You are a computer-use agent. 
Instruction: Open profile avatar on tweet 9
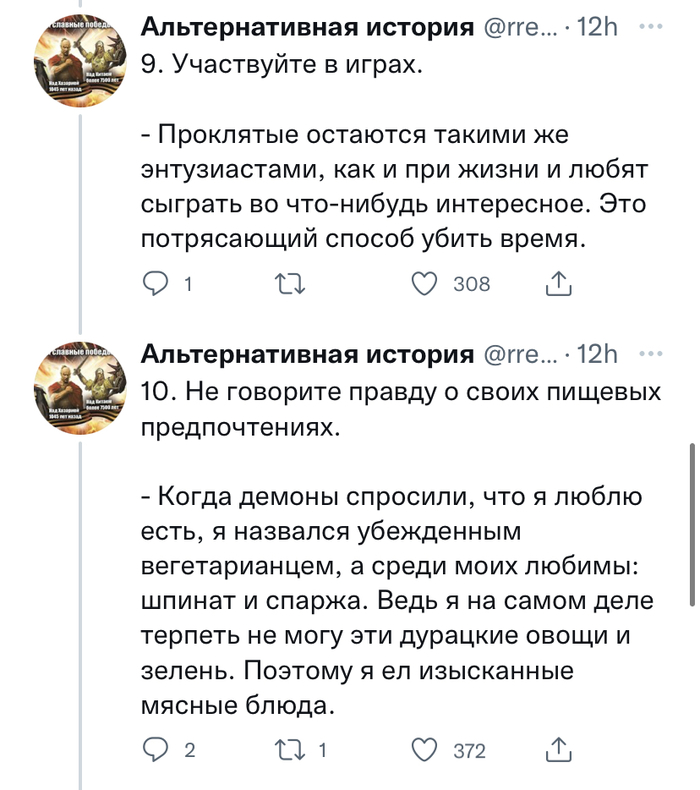coord(79,60)
